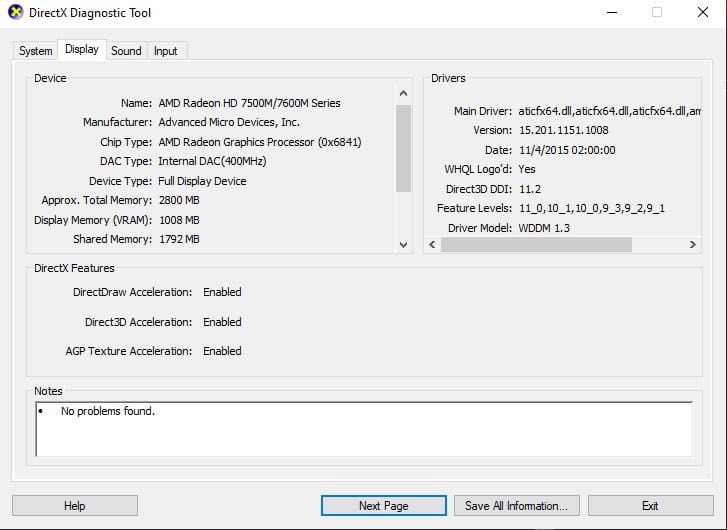Image resolution: width=727 pixels, height=530 pixels.
Task: Click the Main Driver aticfx64.dll value
Action: tap(609, 111)
